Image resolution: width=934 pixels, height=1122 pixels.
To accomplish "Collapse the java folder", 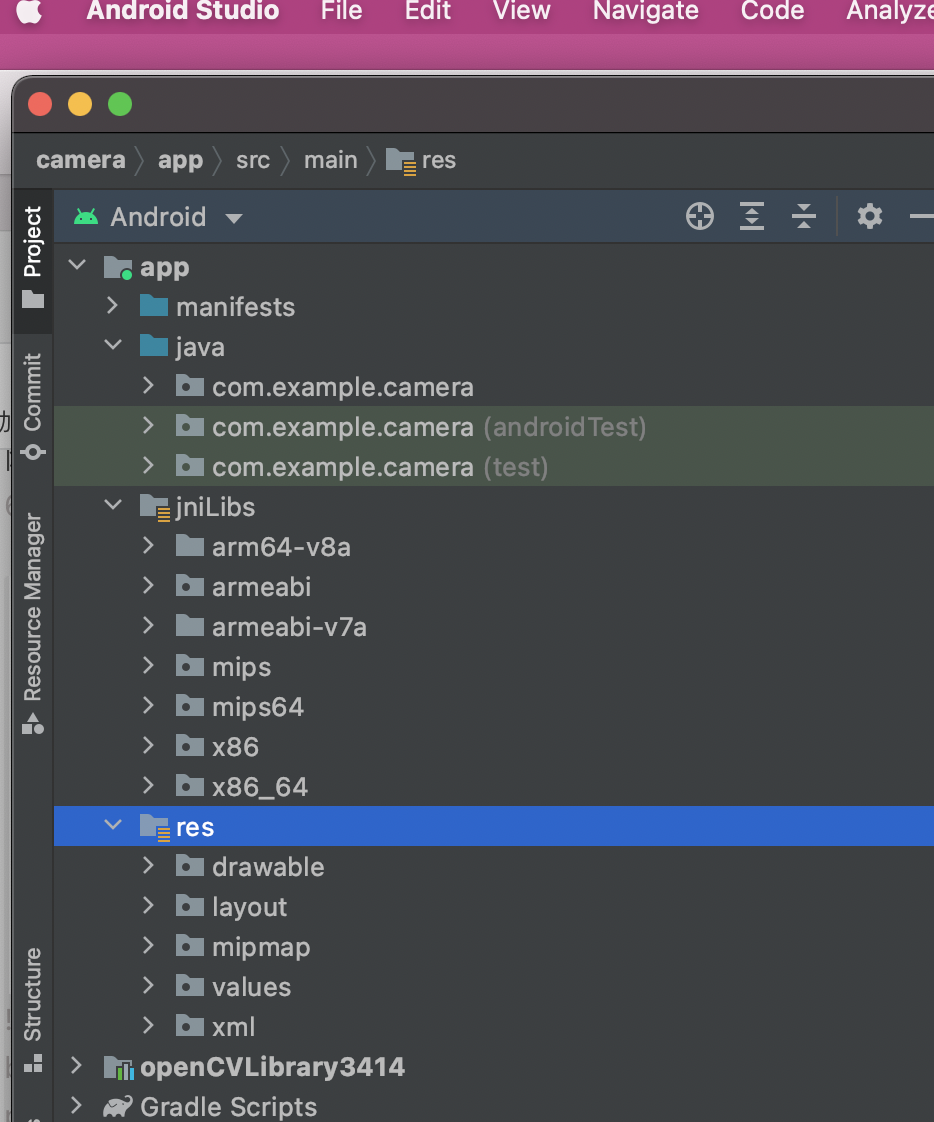I will 113,345.
